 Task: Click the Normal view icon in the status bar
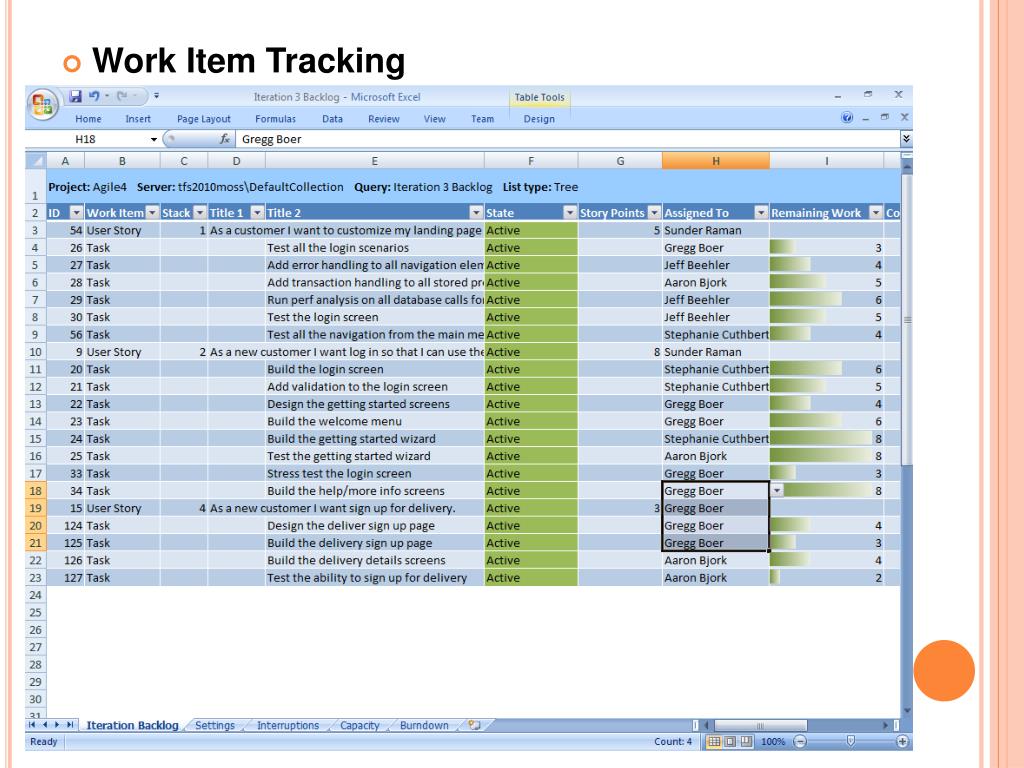pyautogui.click(x=714, y=742)
